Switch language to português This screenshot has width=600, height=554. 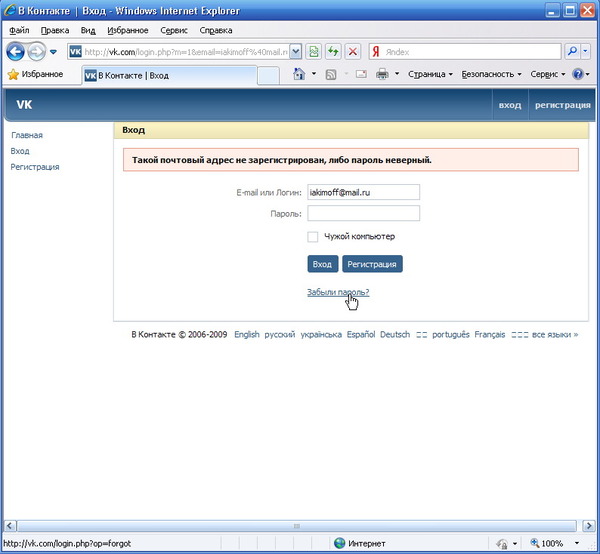451,334
